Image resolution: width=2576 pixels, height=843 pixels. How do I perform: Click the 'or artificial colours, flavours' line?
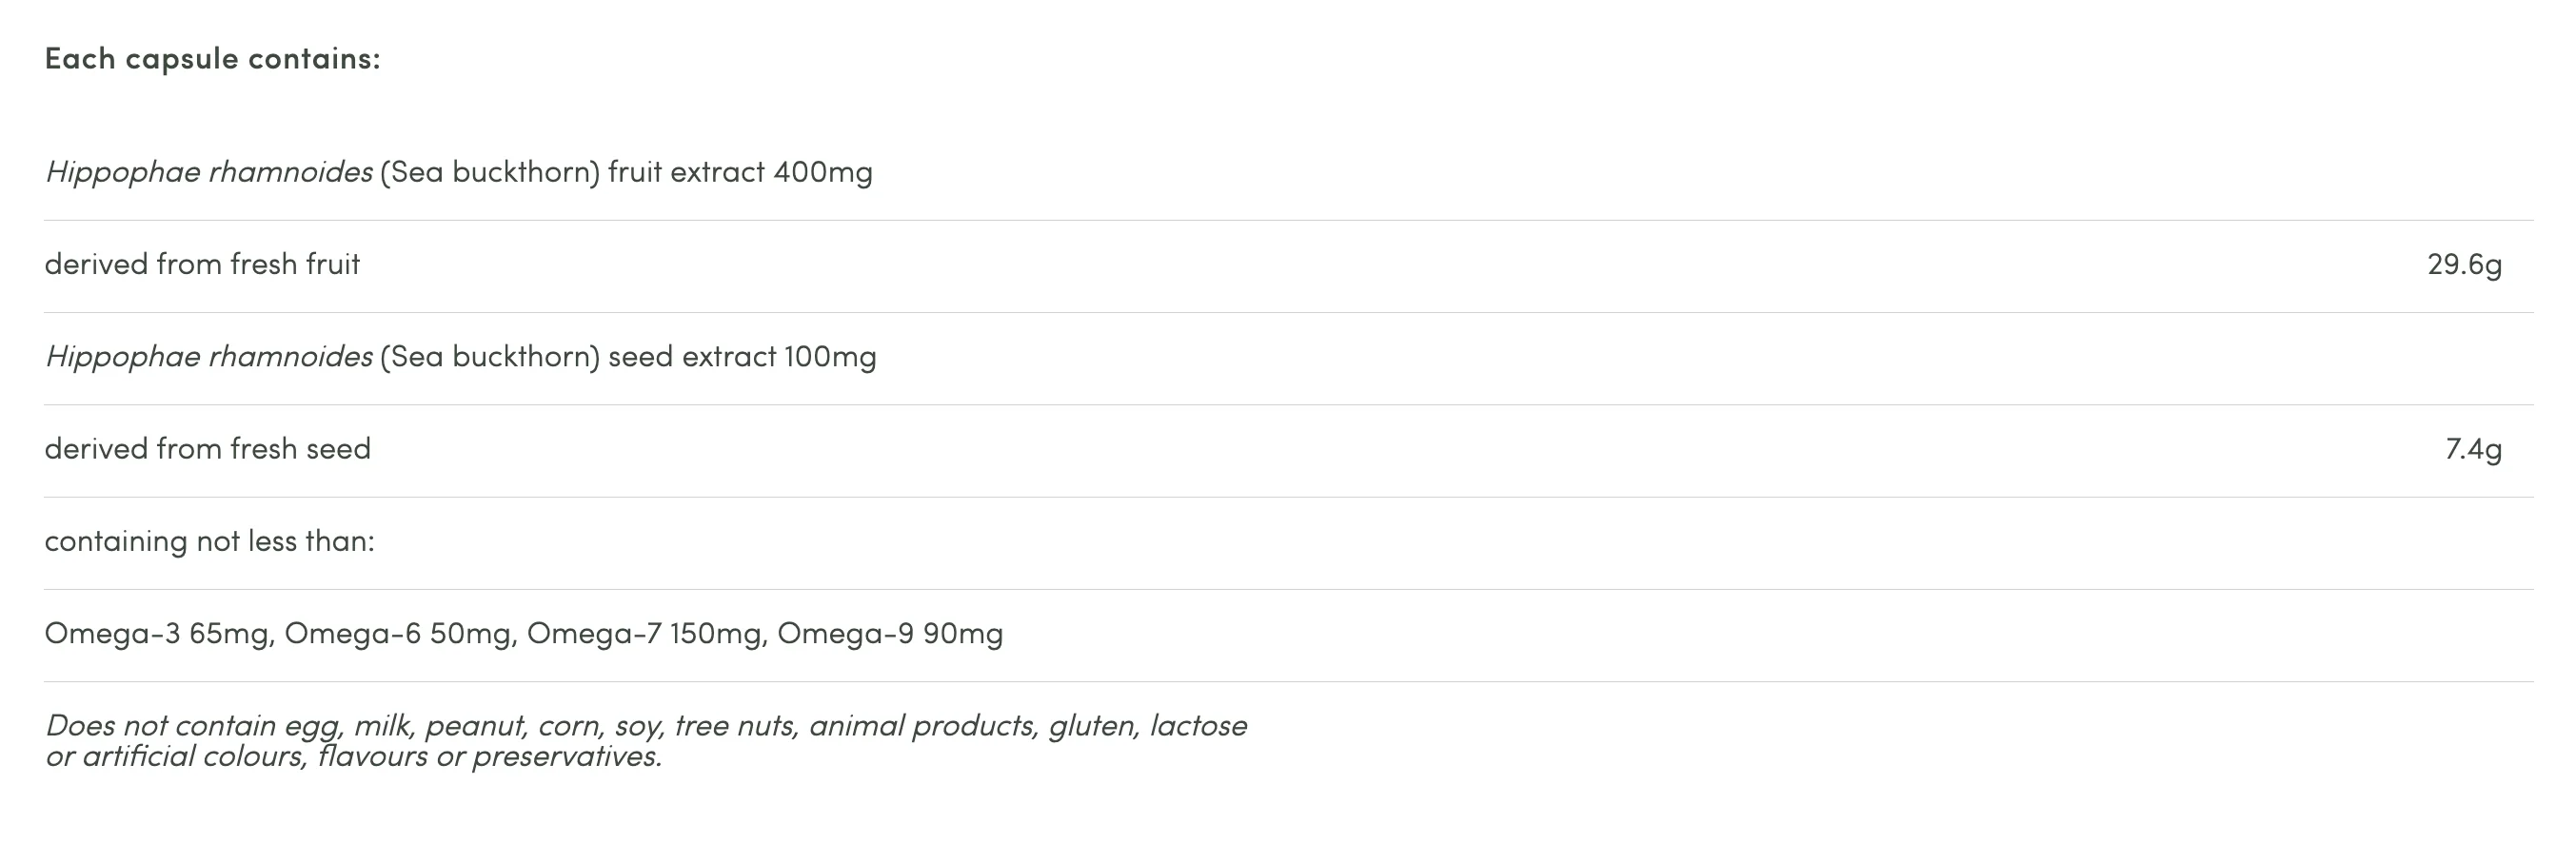coord(353,756)
